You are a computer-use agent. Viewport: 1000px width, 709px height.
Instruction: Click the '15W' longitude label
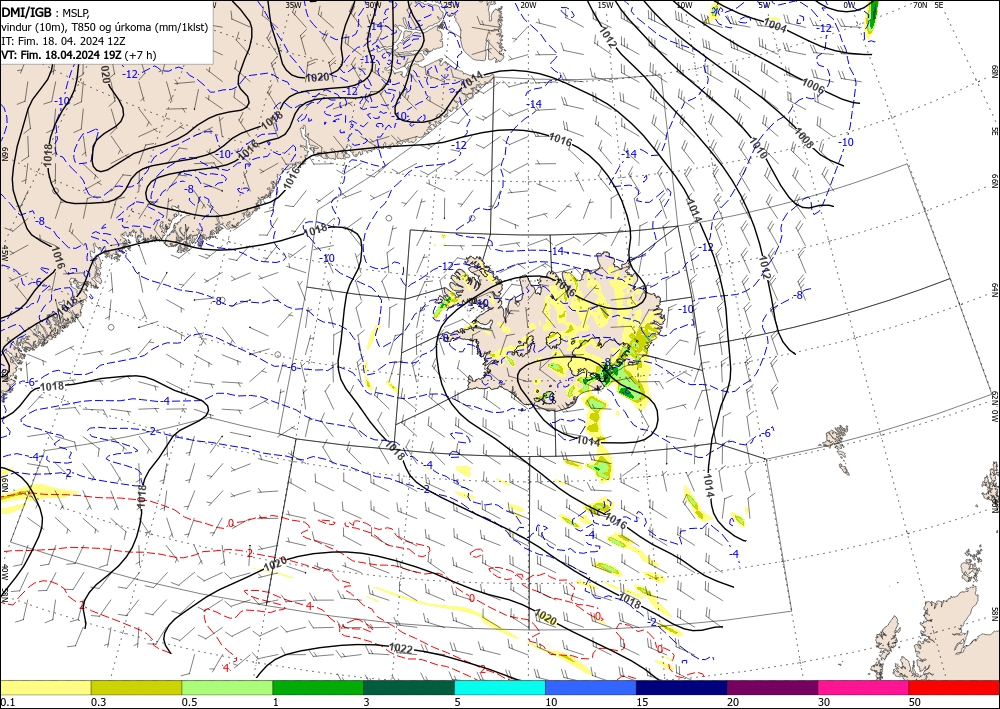(x=606, y=5)
